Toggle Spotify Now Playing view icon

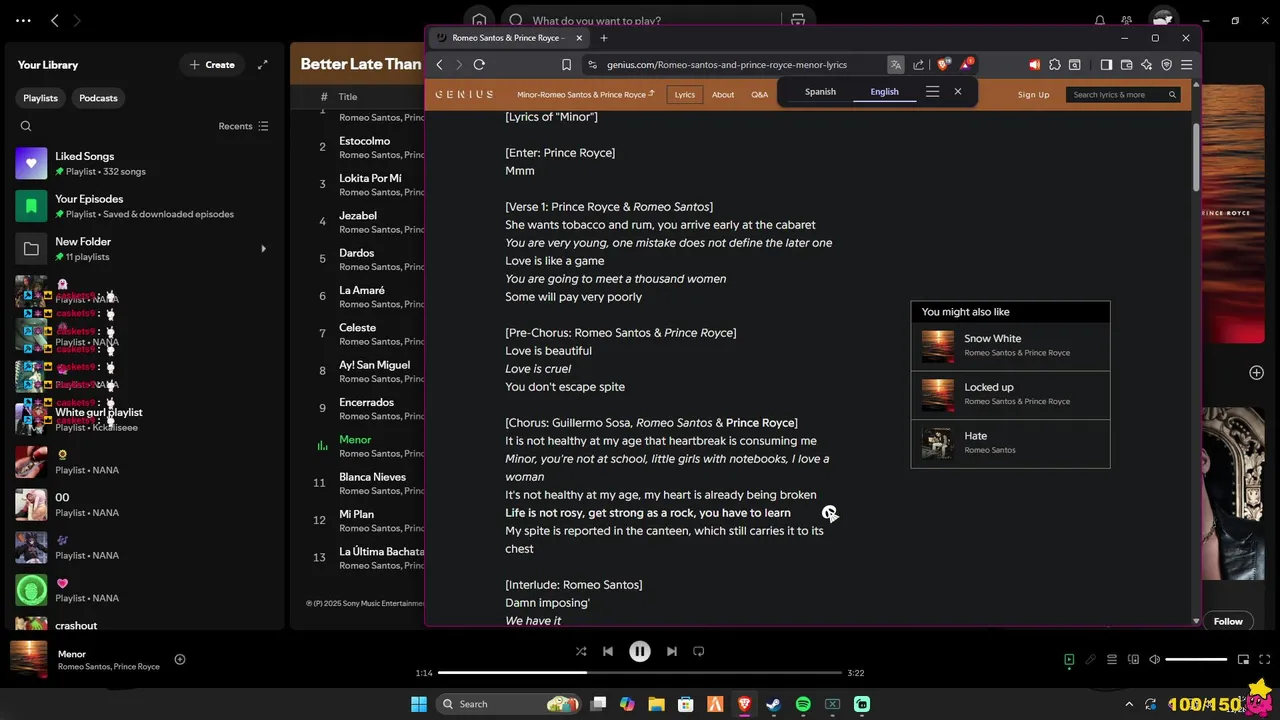point(1069,659)
